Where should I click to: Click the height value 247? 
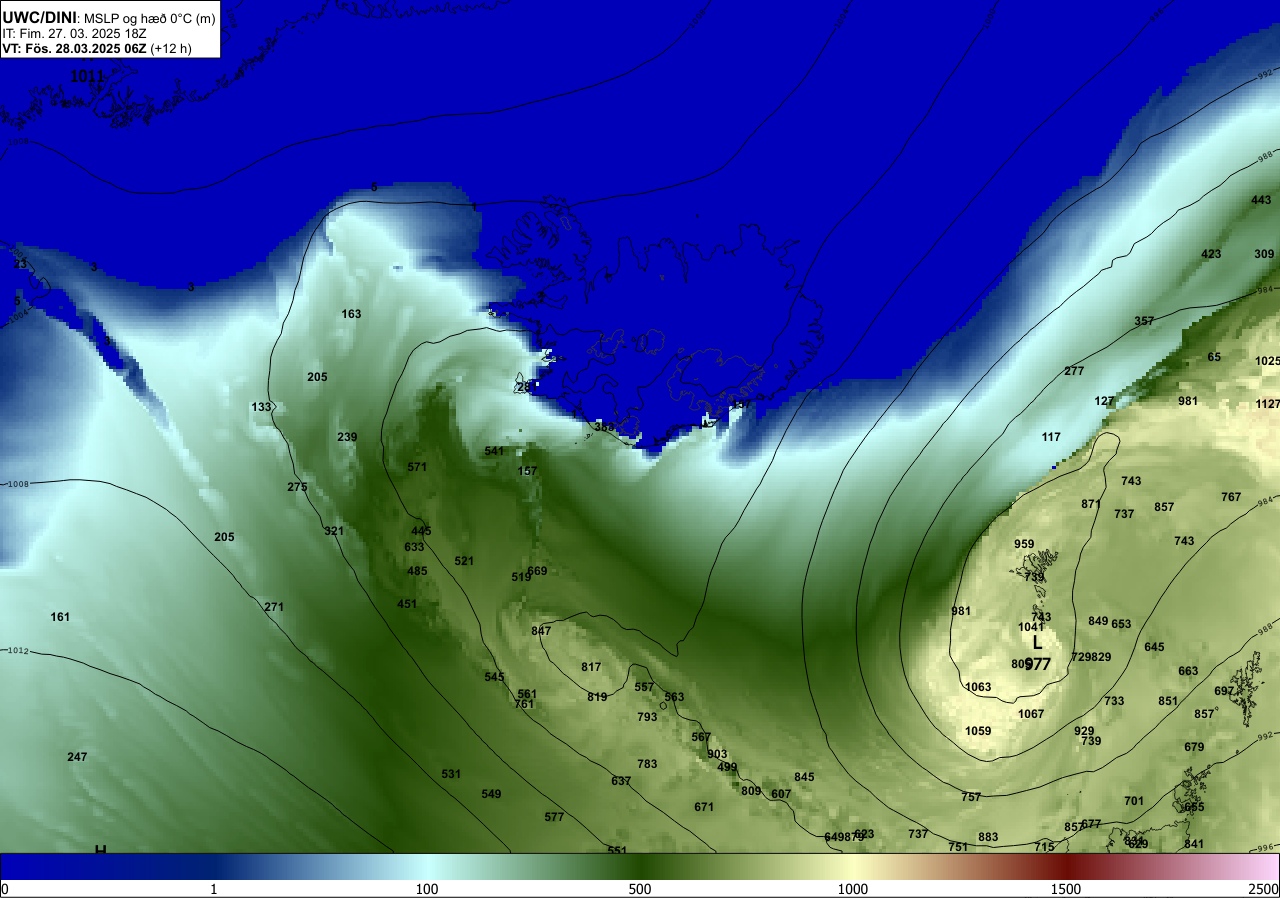coord(77,757)
